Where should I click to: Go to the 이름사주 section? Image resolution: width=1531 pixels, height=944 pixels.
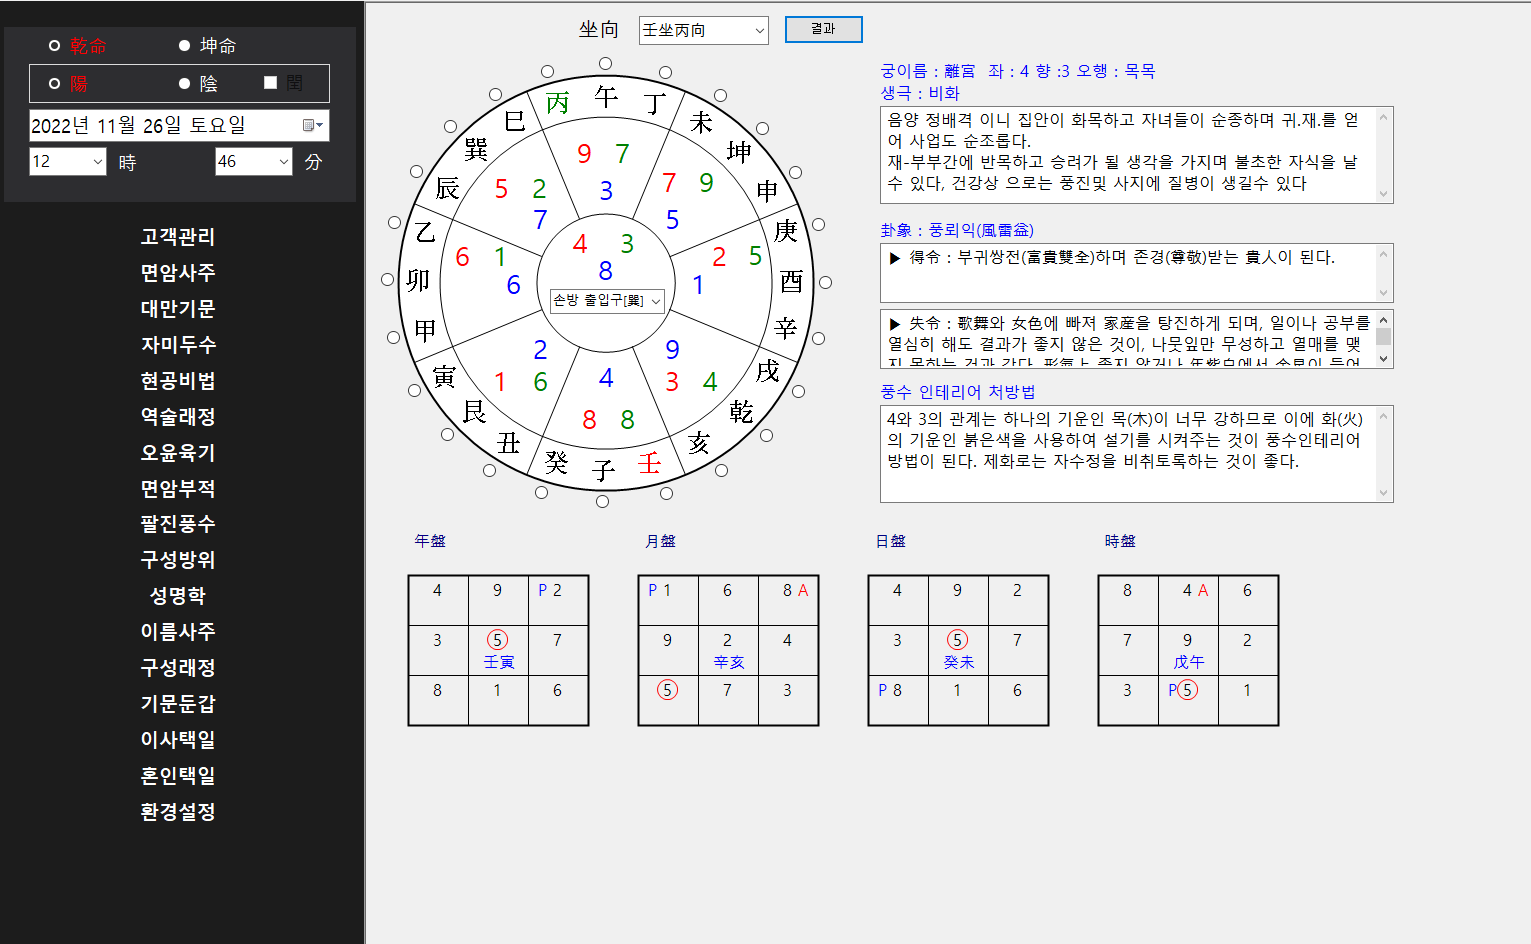click(178, 632)
